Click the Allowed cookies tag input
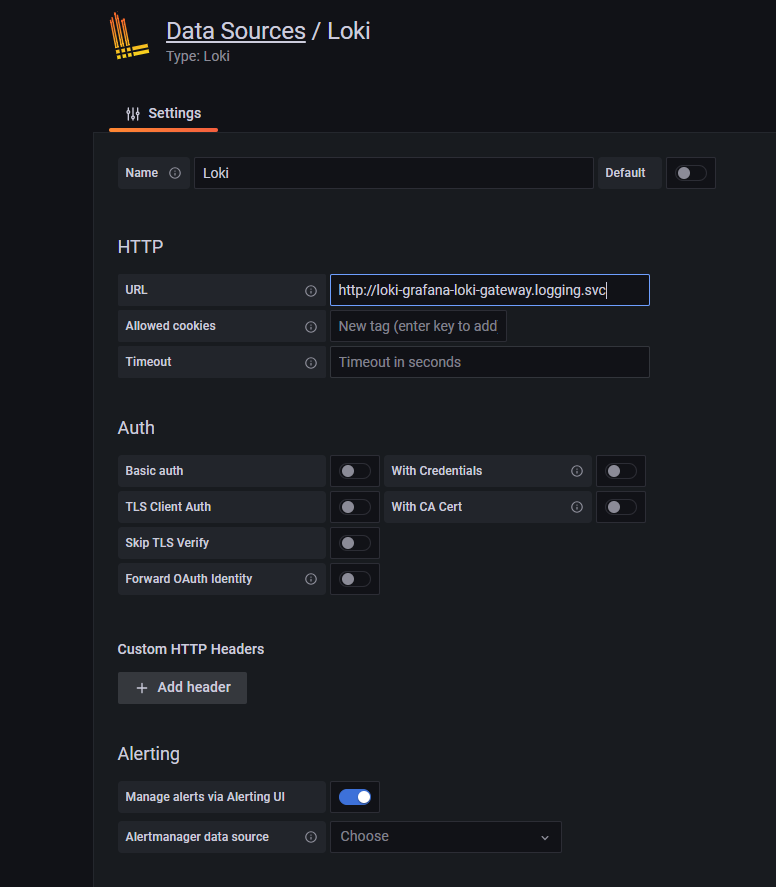Screen dimensions: 776x887 (418, 326)
